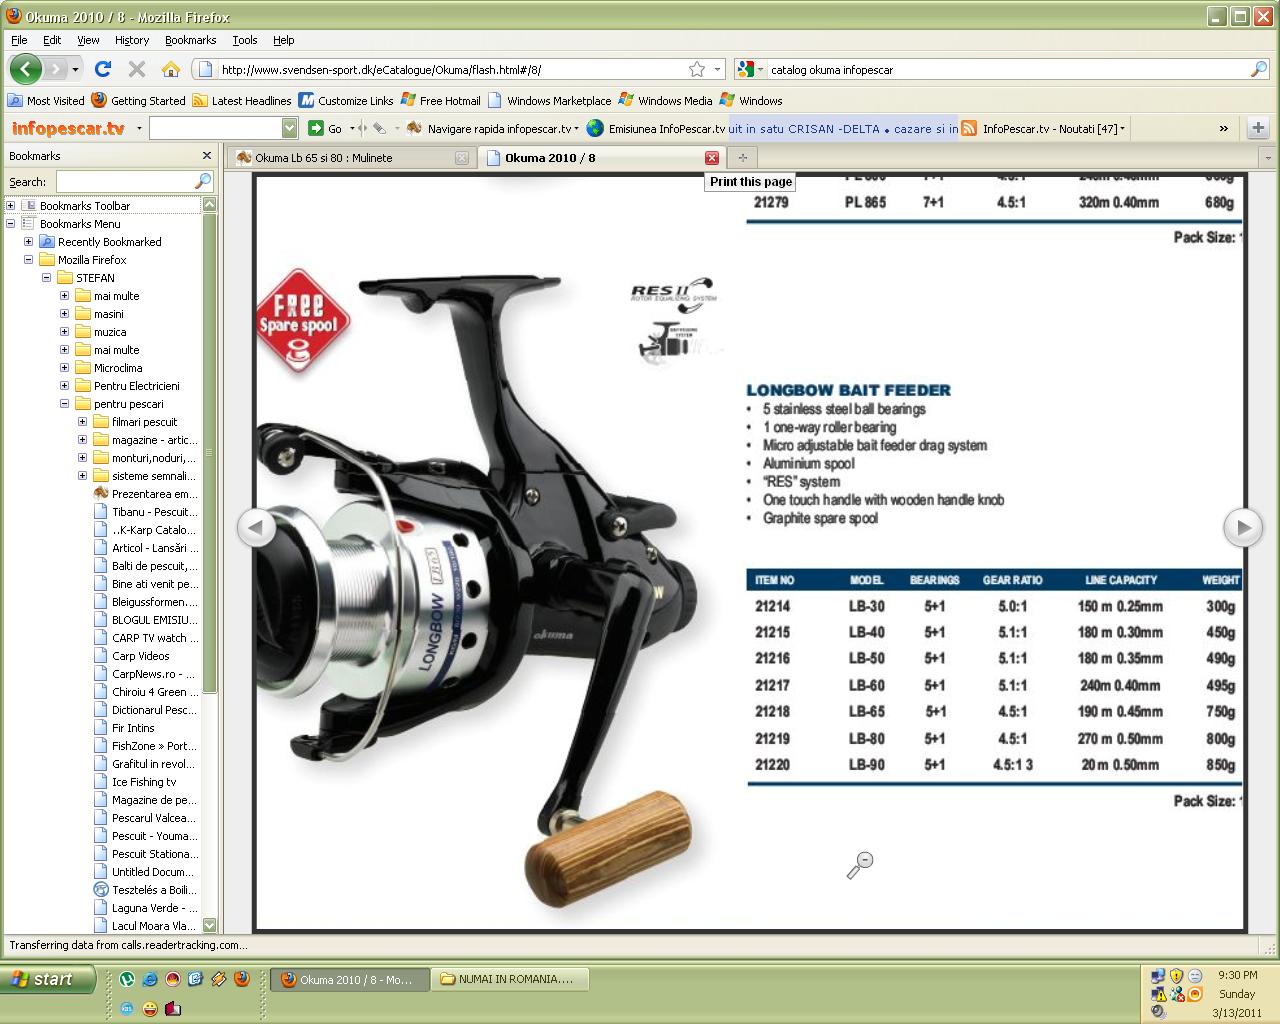Click the Home icon in navigation bar

[171, 69]
